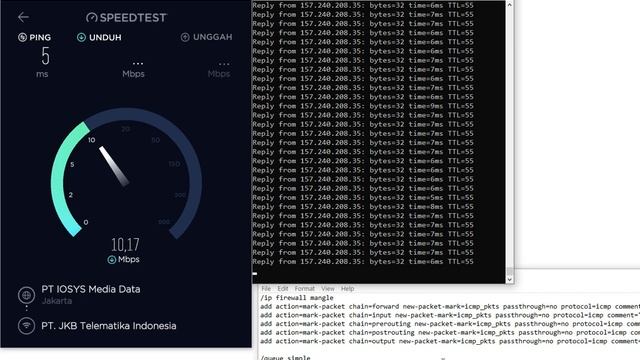Click the Jakarta location label
The height and width of the screenshot is (360, 640).
pos(57,301)
